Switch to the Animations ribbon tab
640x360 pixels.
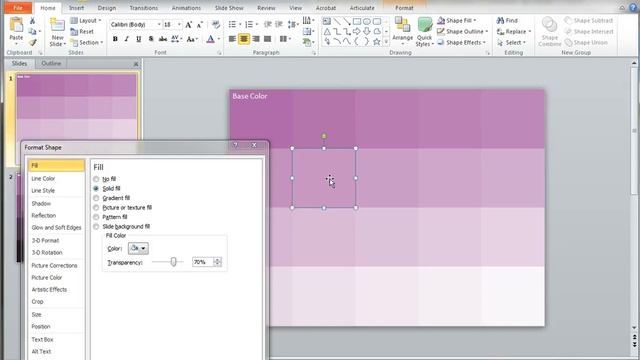pos(186,8)
